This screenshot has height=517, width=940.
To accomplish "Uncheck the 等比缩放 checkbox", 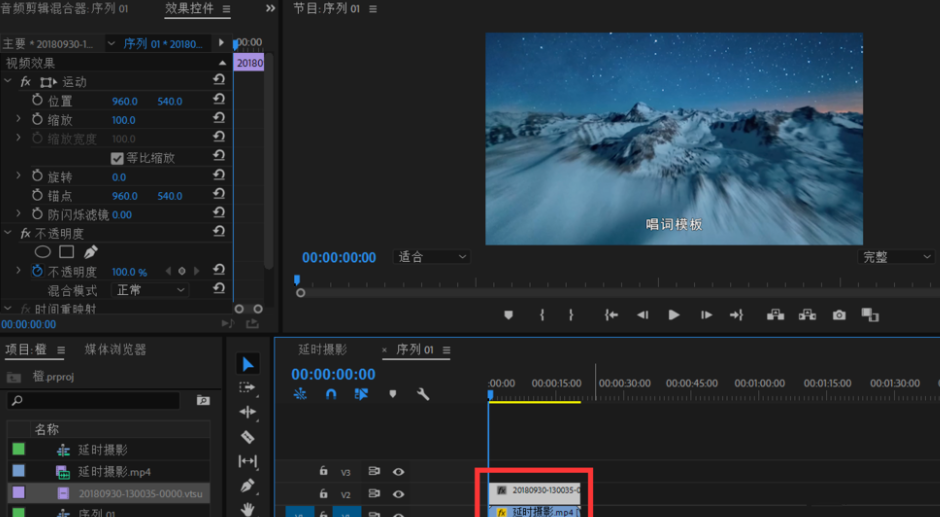I will pos(117,158).
